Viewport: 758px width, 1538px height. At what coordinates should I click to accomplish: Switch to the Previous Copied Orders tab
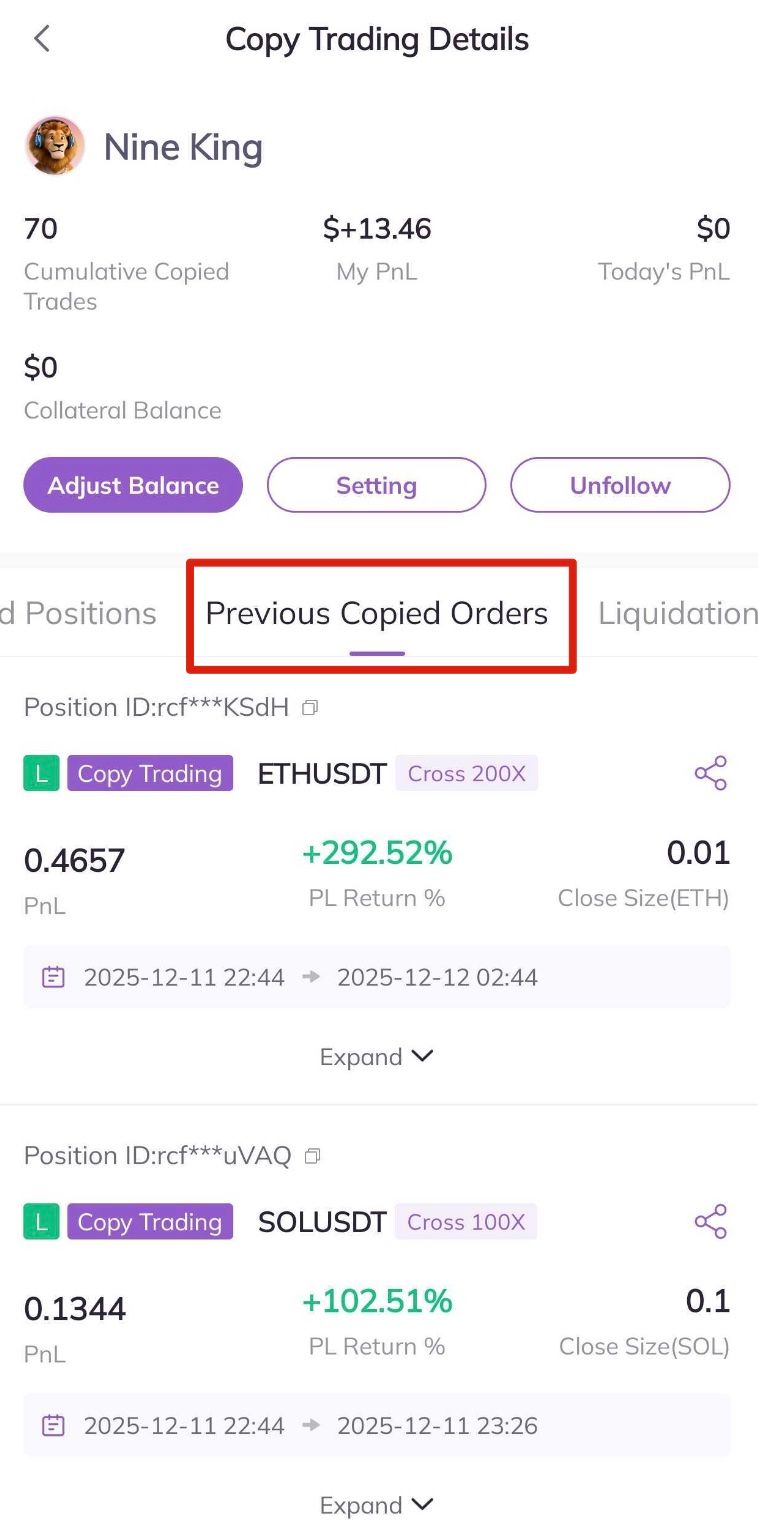coord(377,613)
